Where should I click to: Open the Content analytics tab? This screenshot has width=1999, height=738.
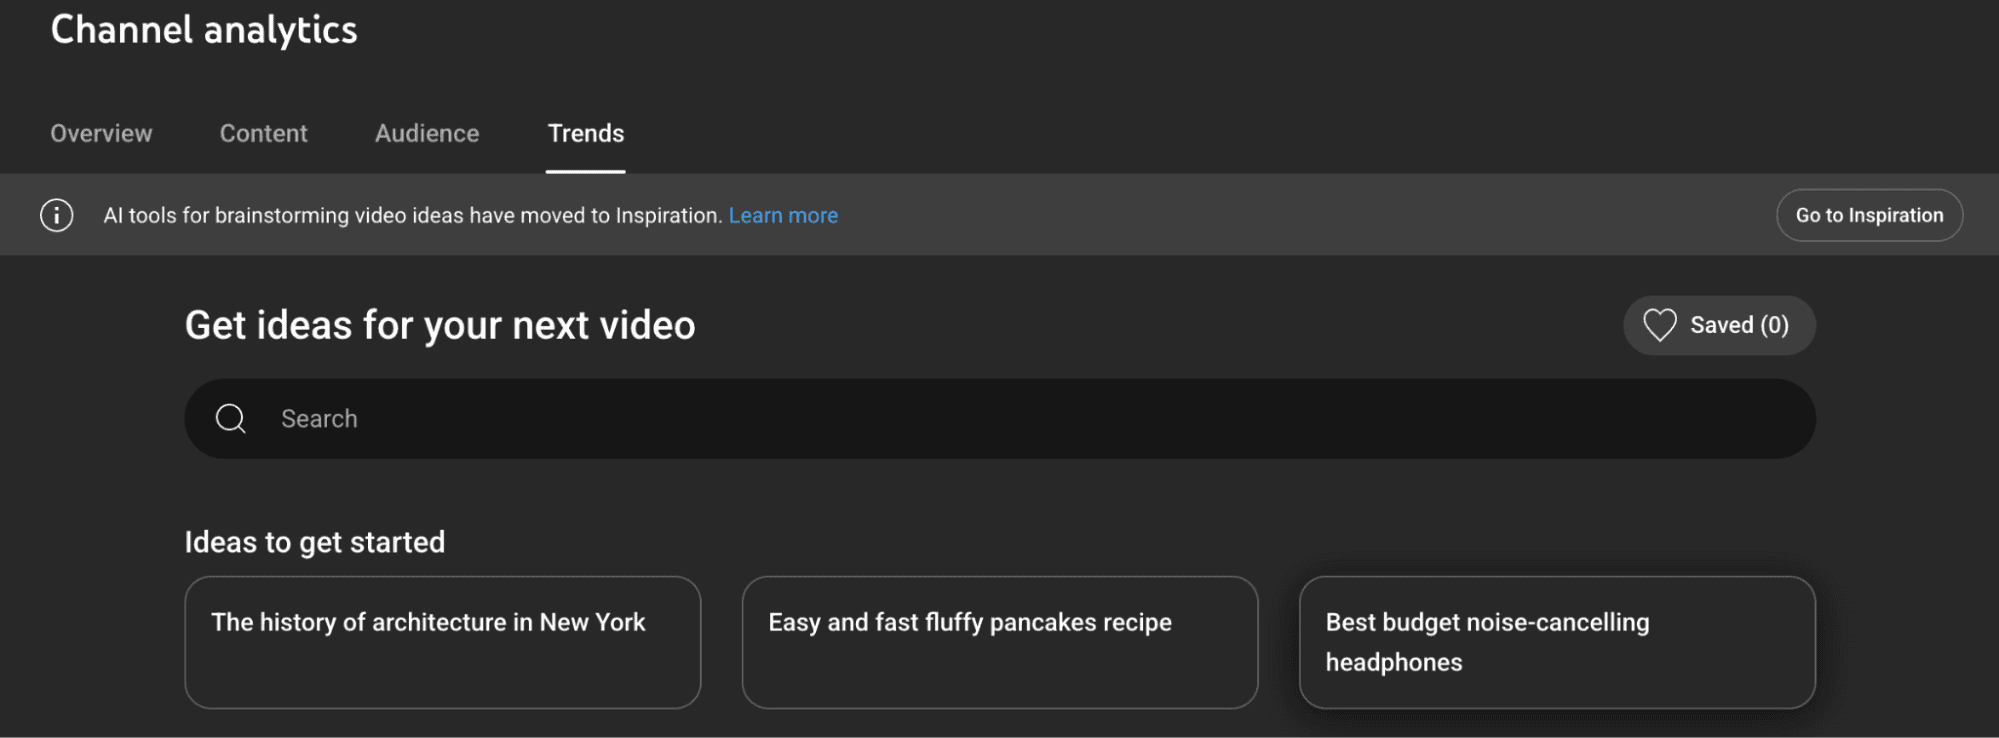pos(263,133)
